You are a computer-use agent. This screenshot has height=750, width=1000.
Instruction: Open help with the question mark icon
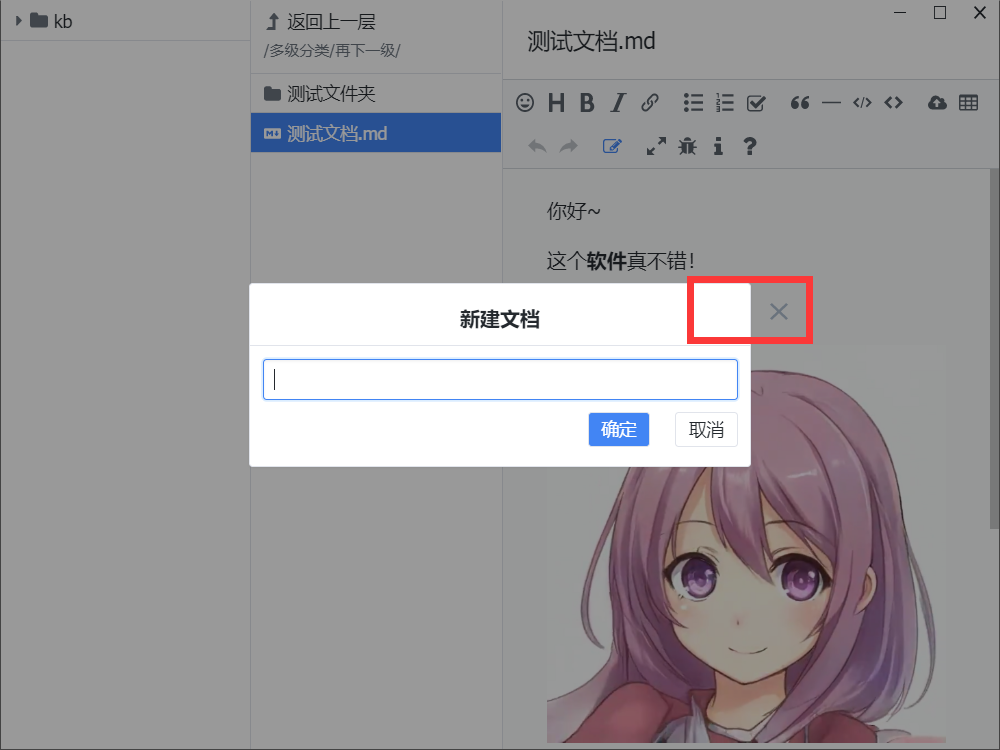(749, 146)
